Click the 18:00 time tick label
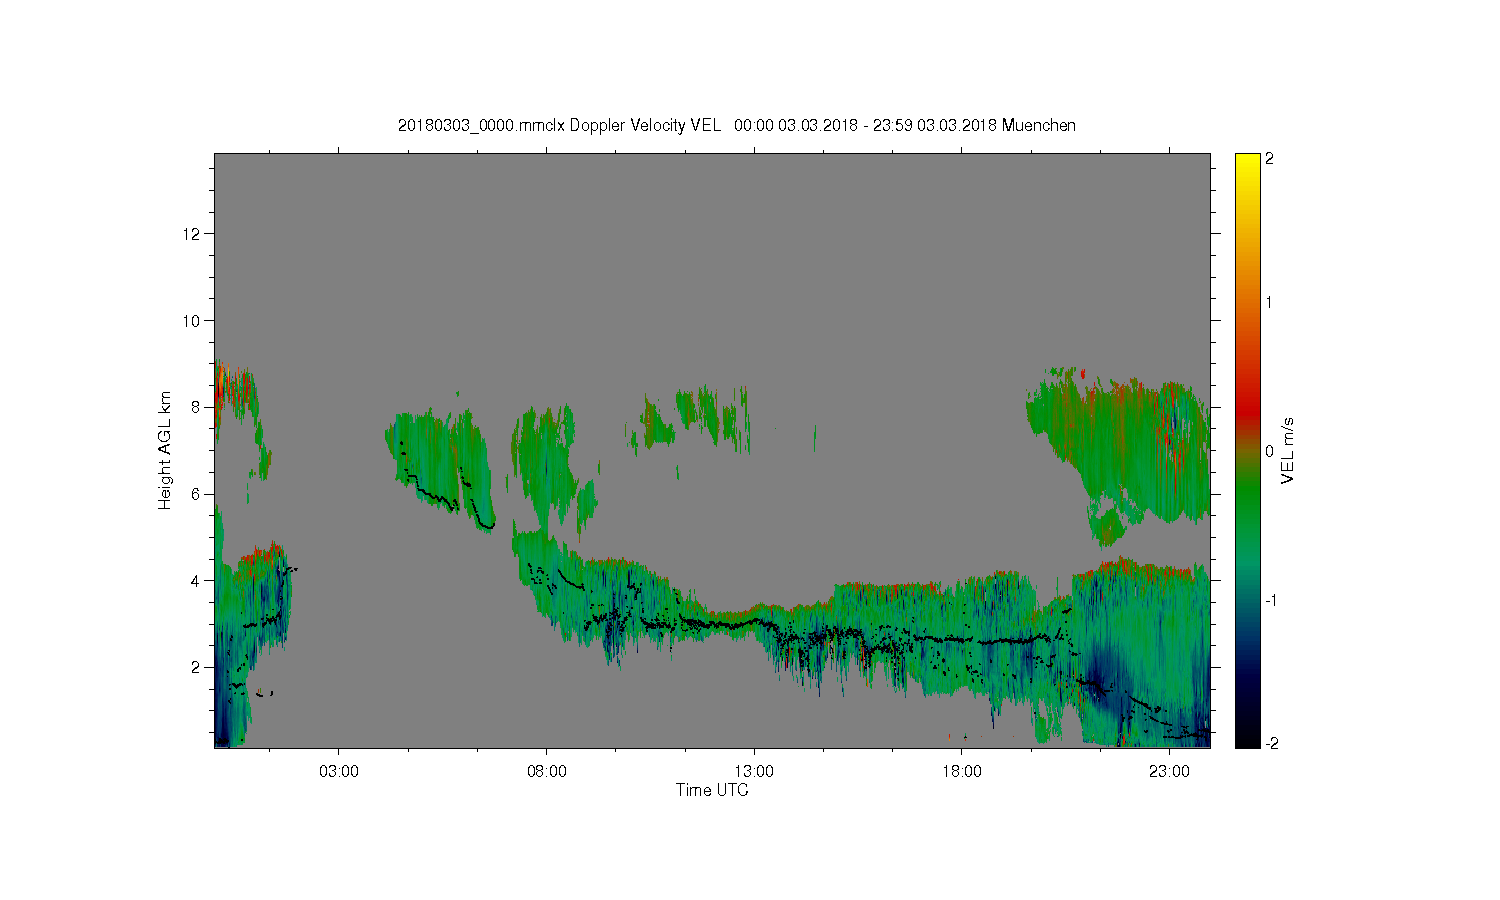Viewport: 1500px width, 900px height. (962, 772)
